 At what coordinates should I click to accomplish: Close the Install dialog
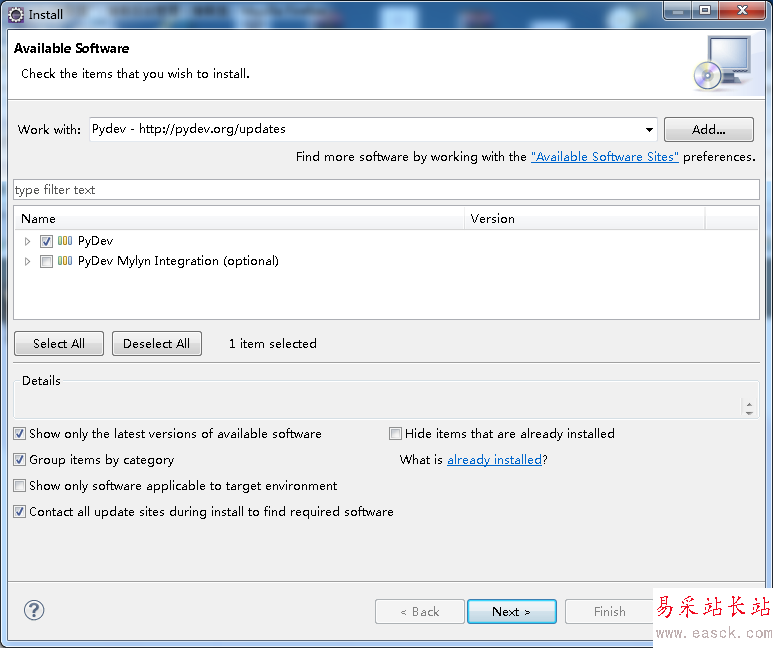742,10
